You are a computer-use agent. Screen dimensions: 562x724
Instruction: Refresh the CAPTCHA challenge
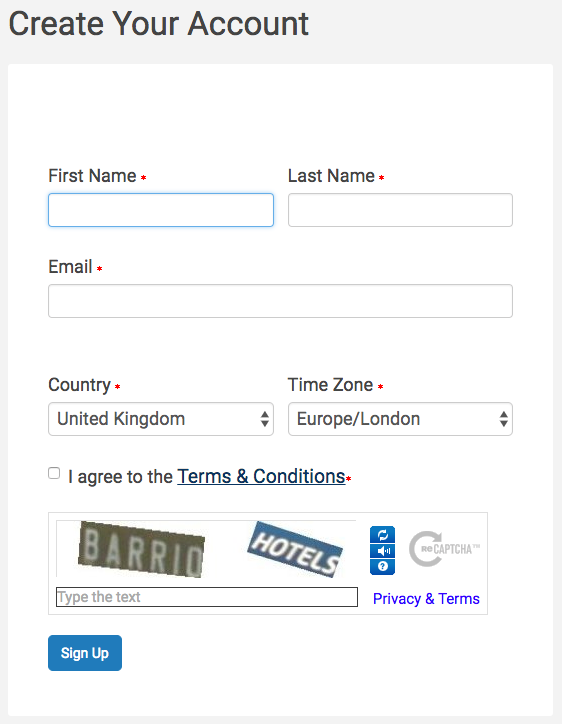click(382, 535)
